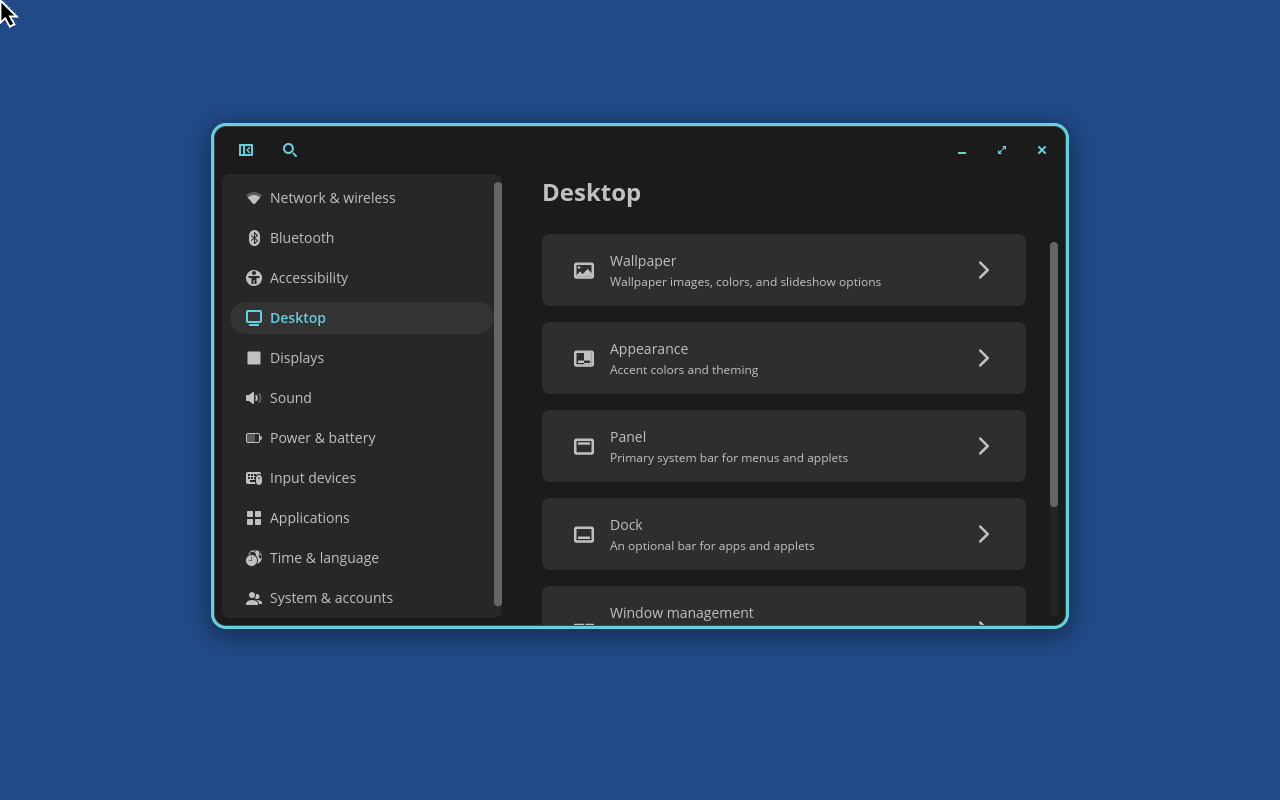Image resolution: width=1280 pixels, height=800 pixels.
Task: Open Input devices label
Action: coord(313,478)
